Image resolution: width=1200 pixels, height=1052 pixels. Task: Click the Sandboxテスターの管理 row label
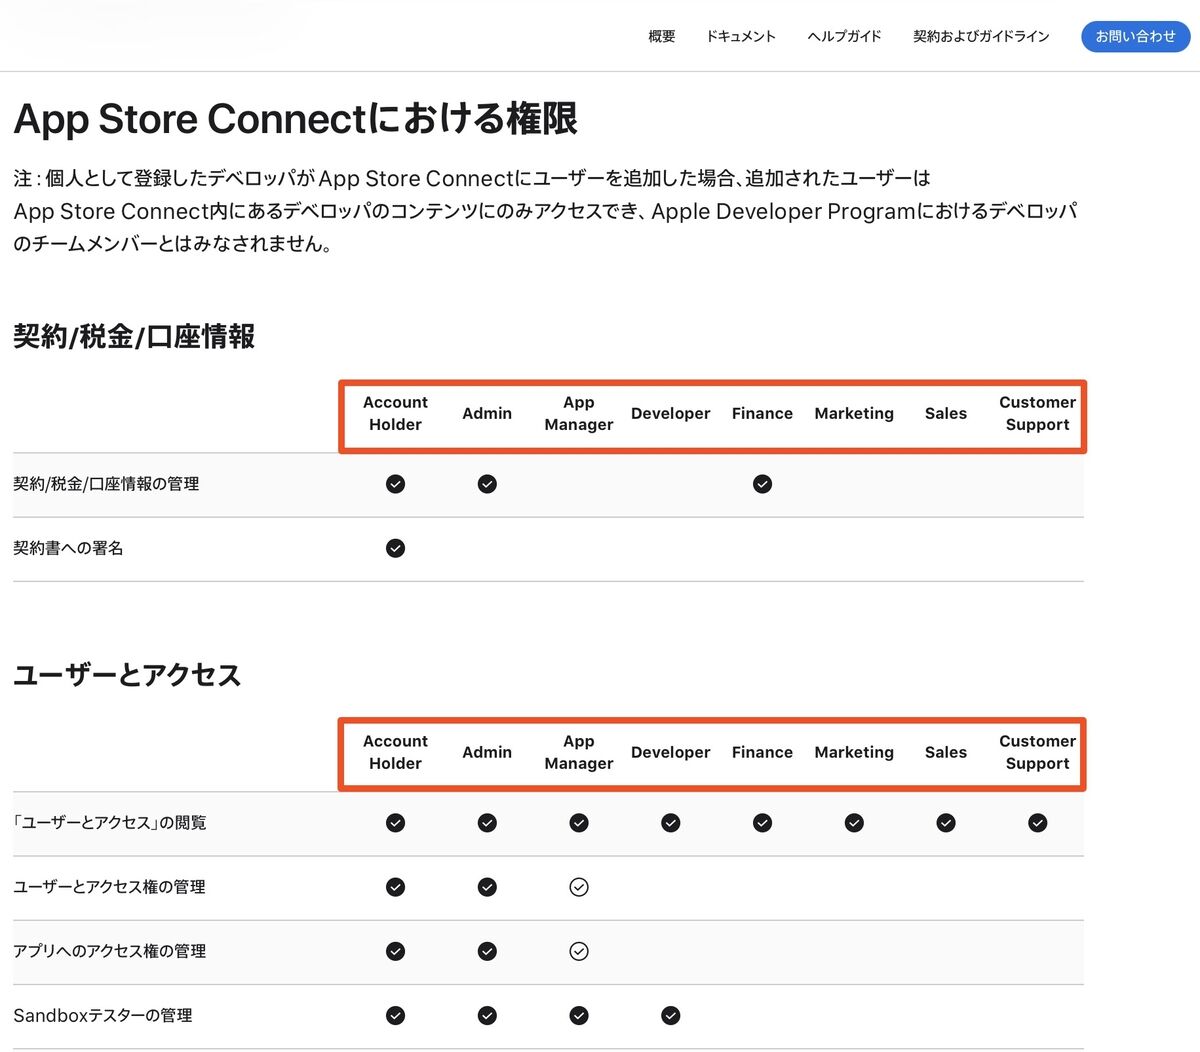pyautogui.click(x=103, y=1015)
